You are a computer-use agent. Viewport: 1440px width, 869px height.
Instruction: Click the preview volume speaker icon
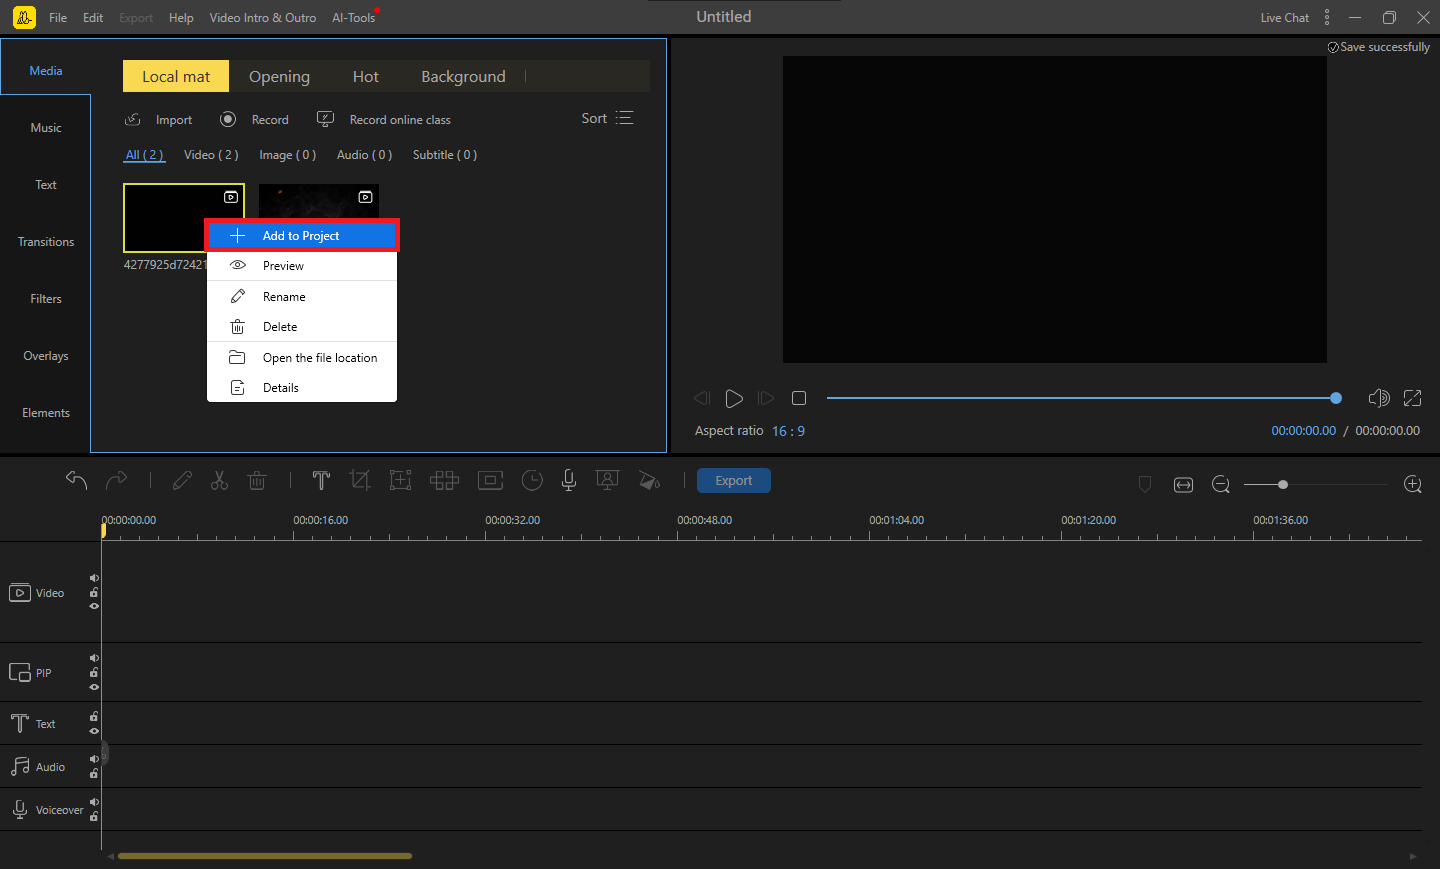(x=1378, y=398)
